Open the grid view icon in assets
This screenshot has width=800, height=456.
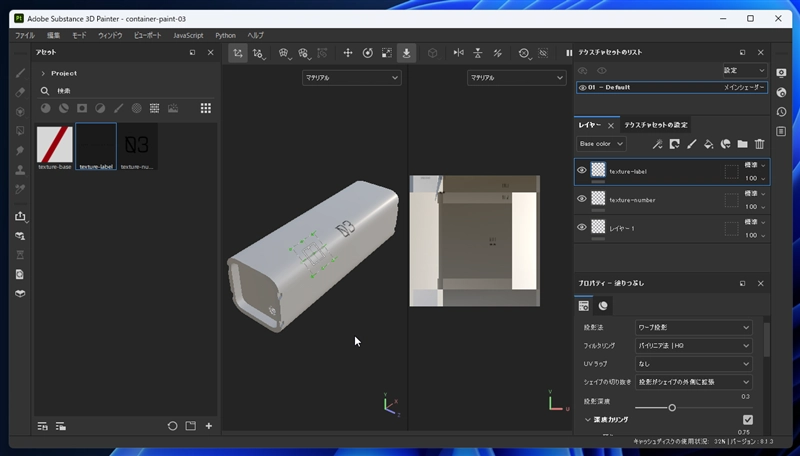click(205, 108)
